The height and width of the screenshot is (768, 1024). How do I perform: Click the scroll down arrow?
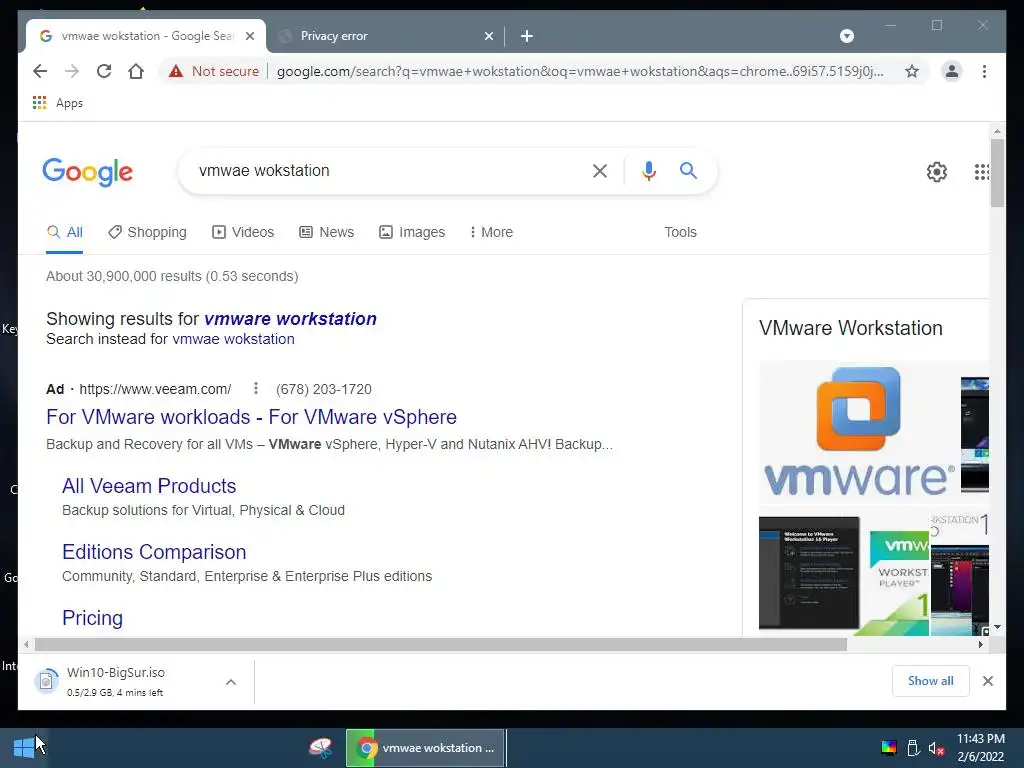[997, 627]
